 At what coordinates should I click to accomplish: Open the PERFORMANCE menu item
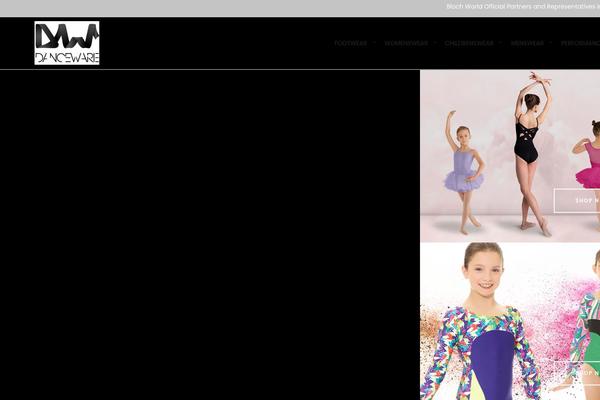pos(580,43)
